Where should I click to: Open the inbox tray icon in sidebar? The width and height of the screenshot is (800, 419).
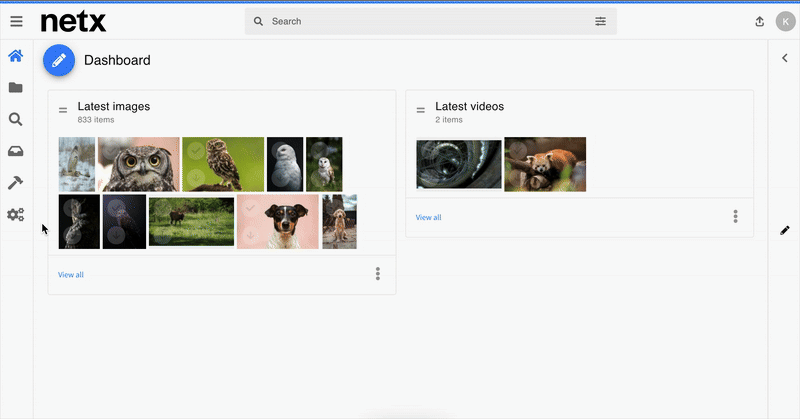pyautogui.click(x=15, y=151)
